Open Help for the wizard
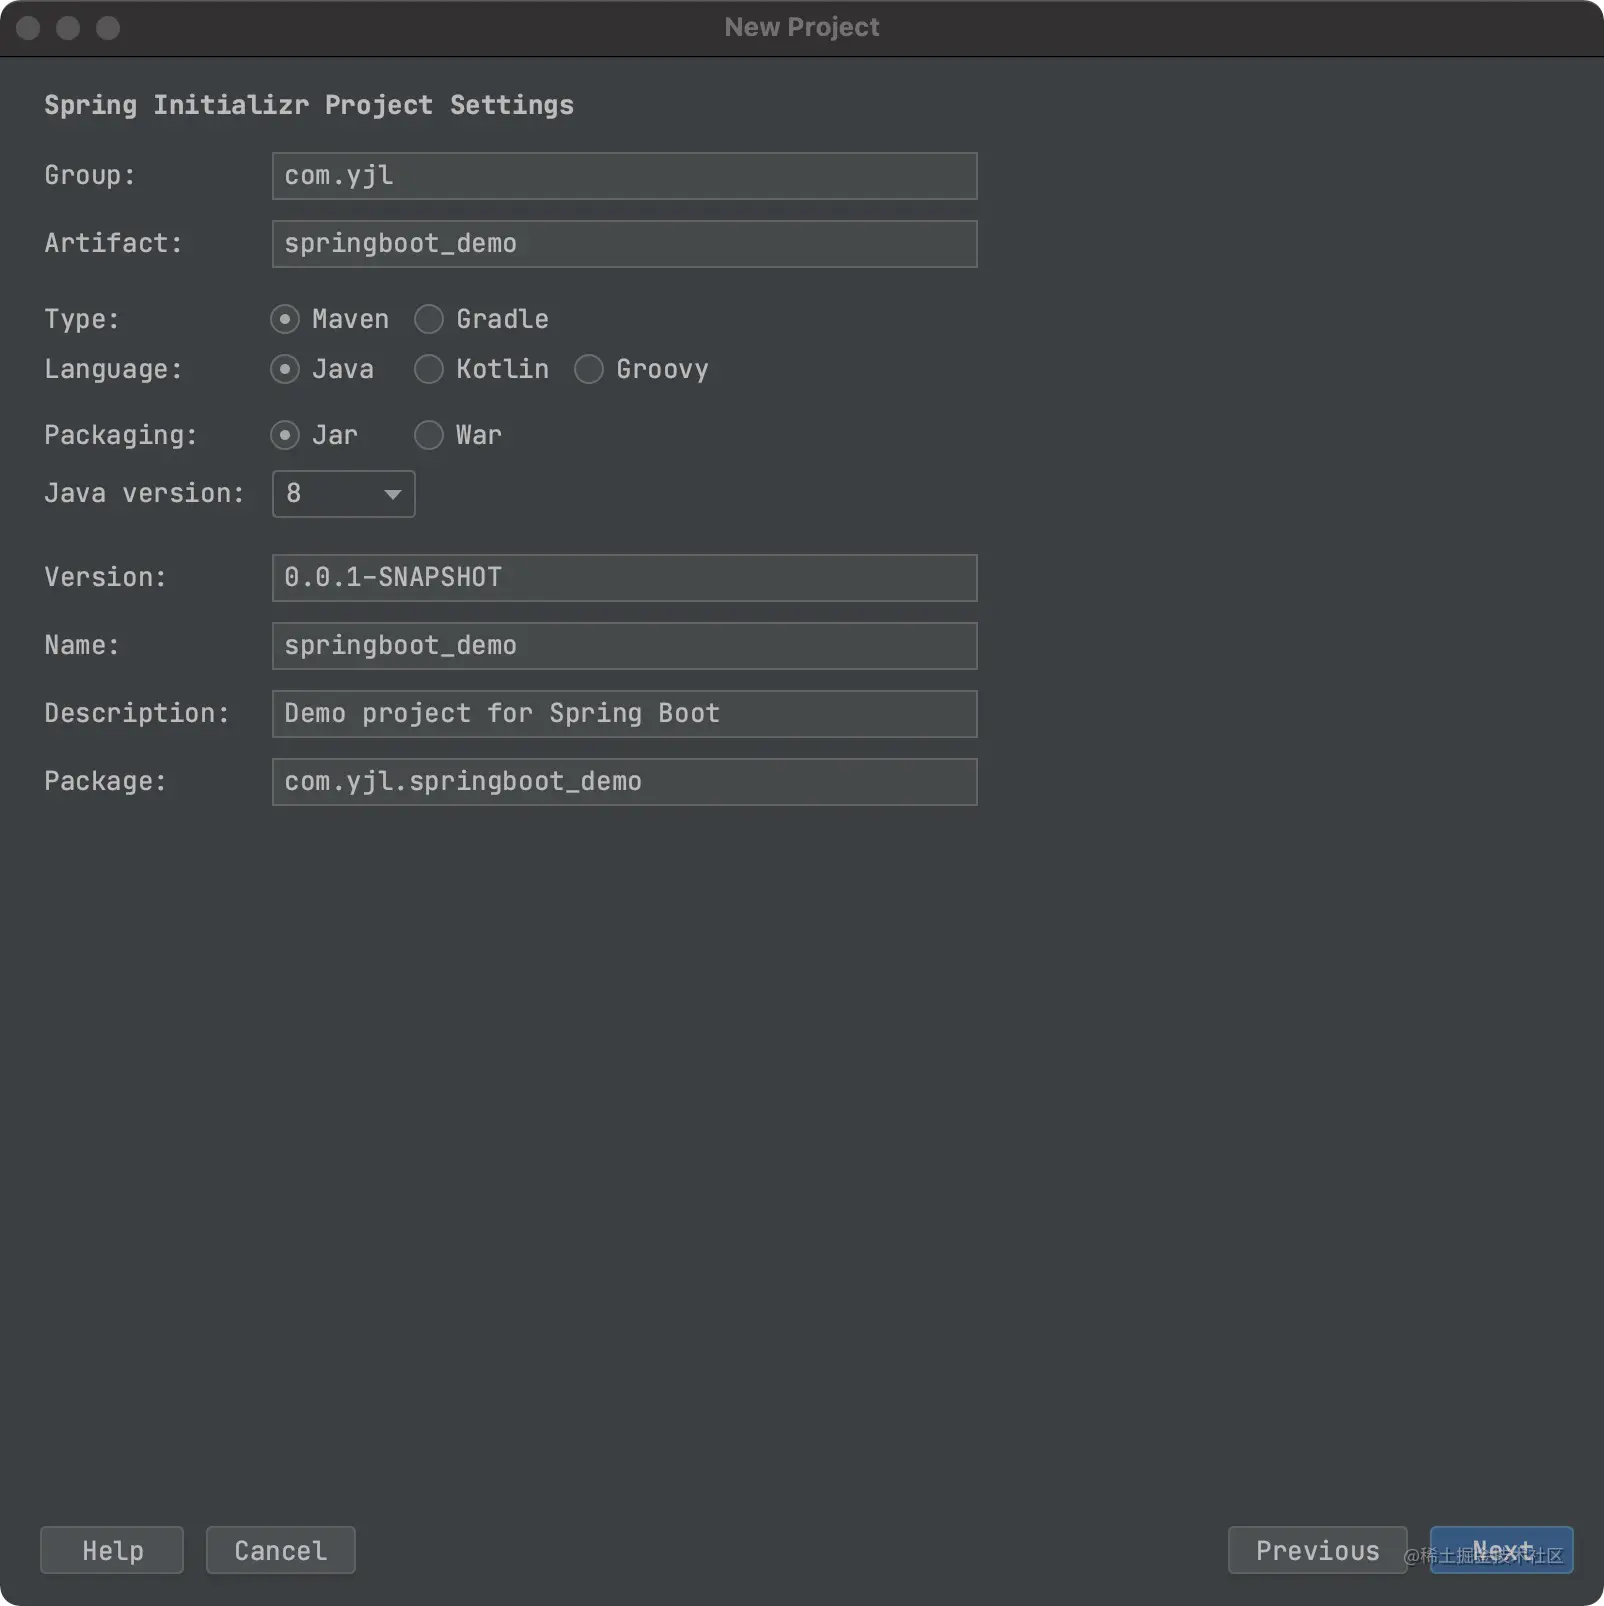1604x1606 pixels. (112, 1550)
